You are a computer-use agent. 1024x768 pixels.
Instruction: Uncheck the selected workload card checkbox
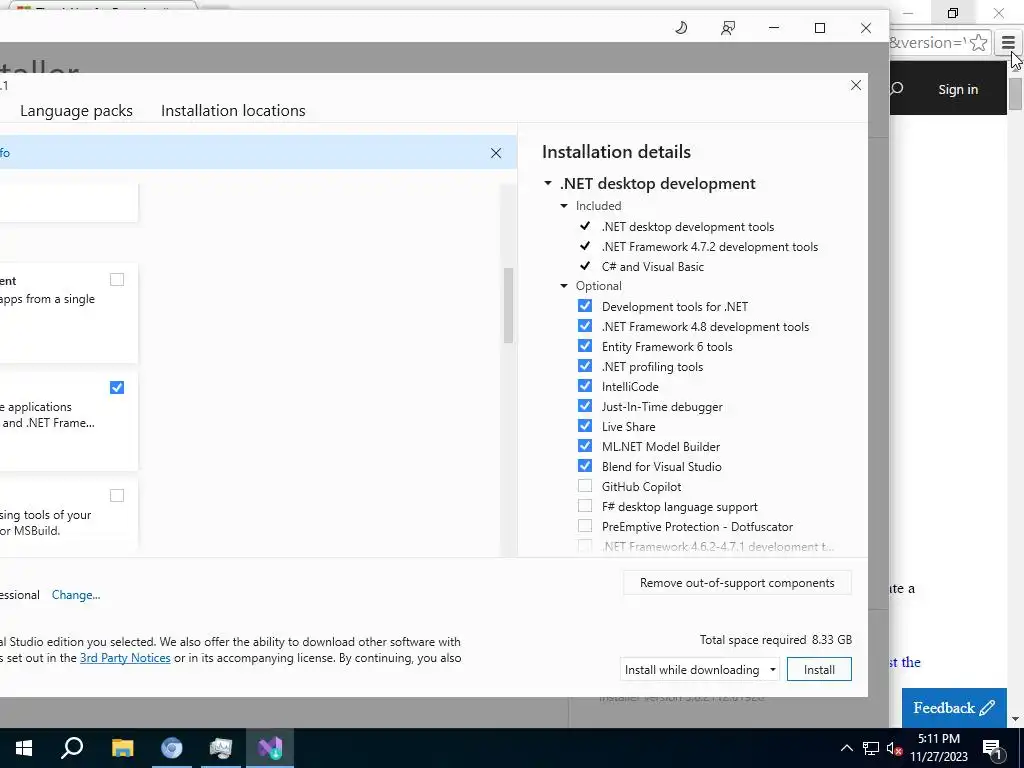(117, 387)
